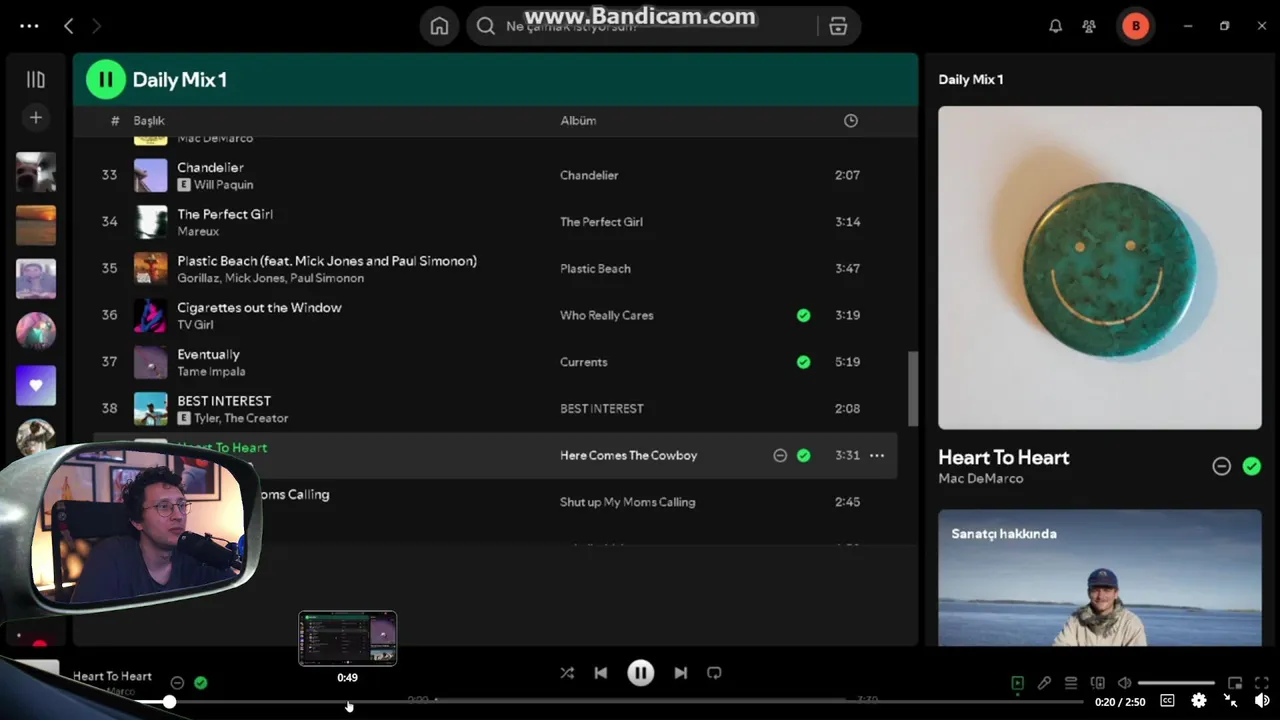This screenshot has width=1280, height=720.
Task: Open Spotify Home
Action: 439,26
